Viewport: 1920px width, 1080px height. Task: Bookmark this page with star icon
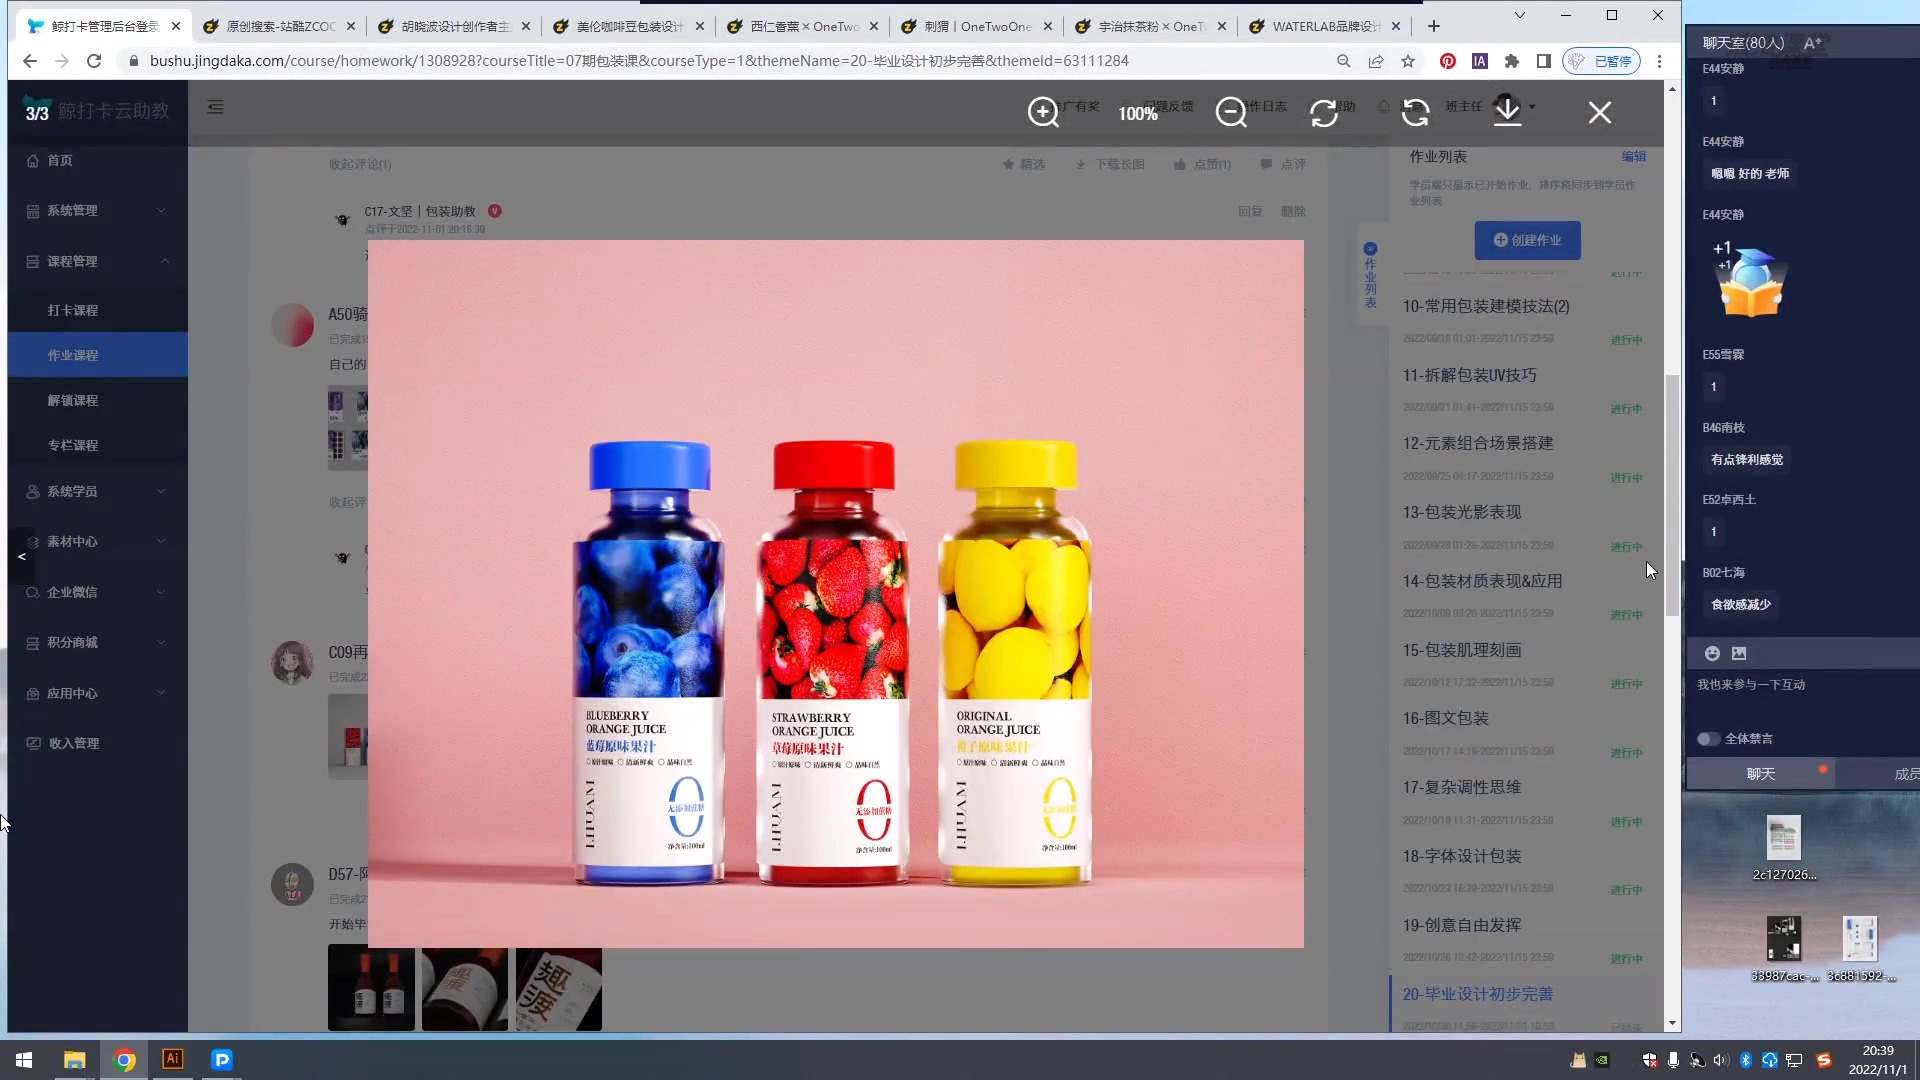[1408, 61]
